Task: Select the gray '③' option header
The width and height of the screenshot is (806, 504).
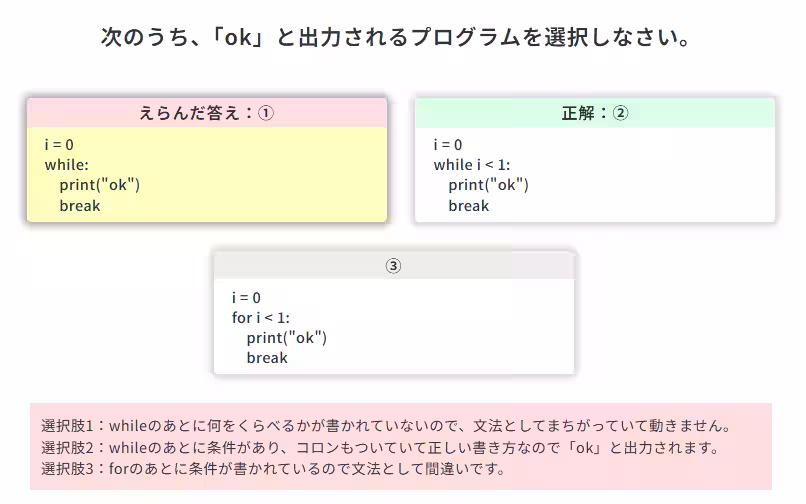Action: tap(393, 265)
